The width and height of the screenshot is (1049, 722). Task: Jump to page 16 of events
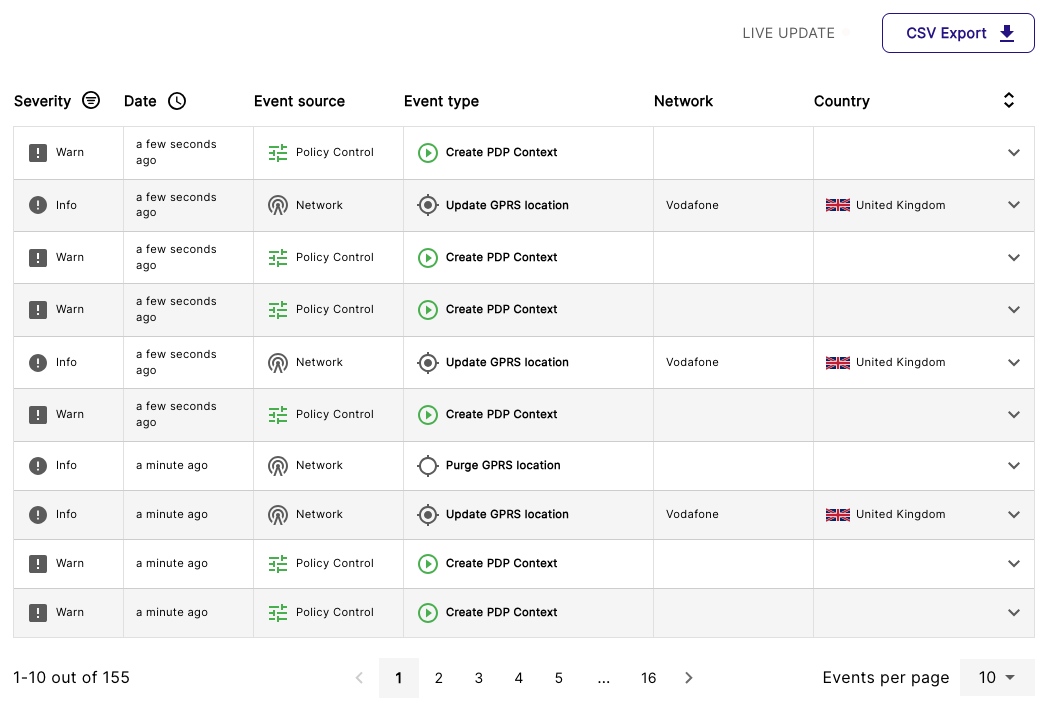coord(648,678)
